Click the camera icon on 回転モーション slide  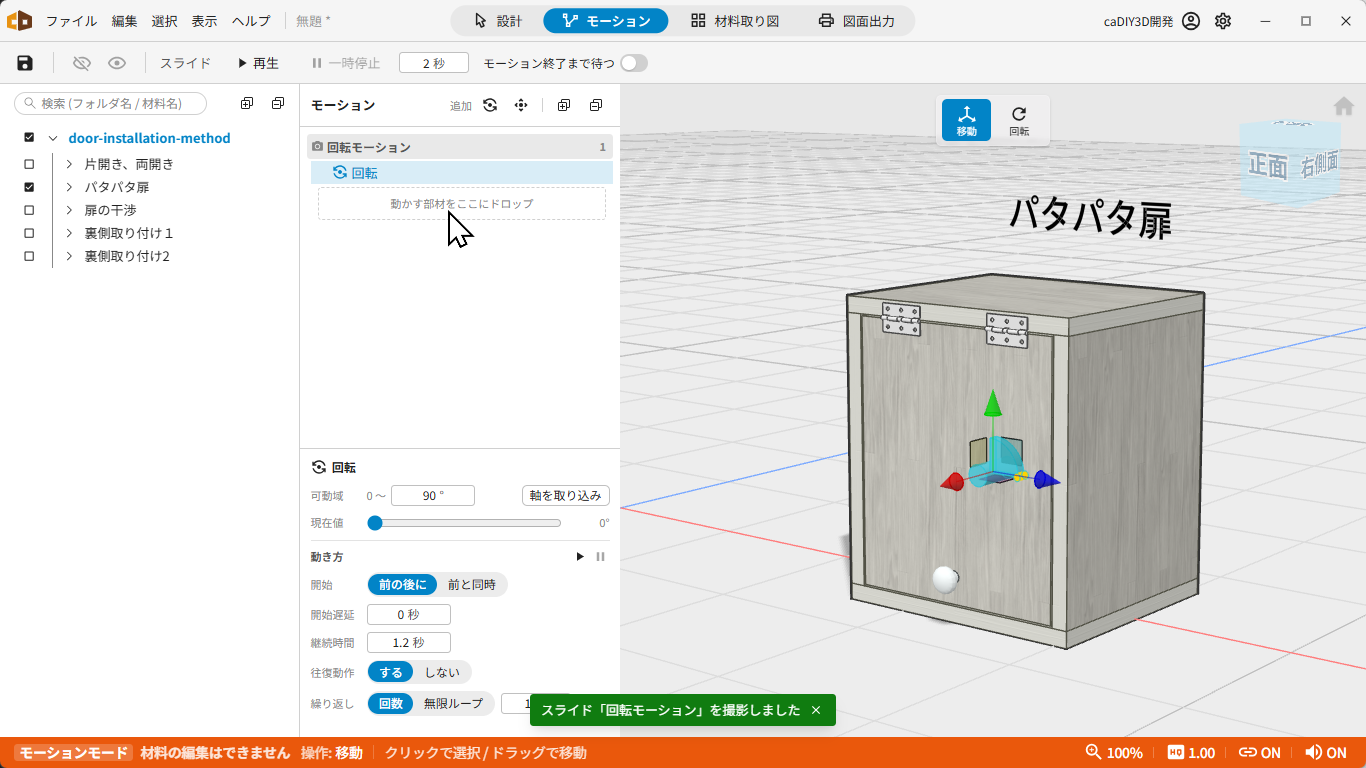(x=318, y=147)
